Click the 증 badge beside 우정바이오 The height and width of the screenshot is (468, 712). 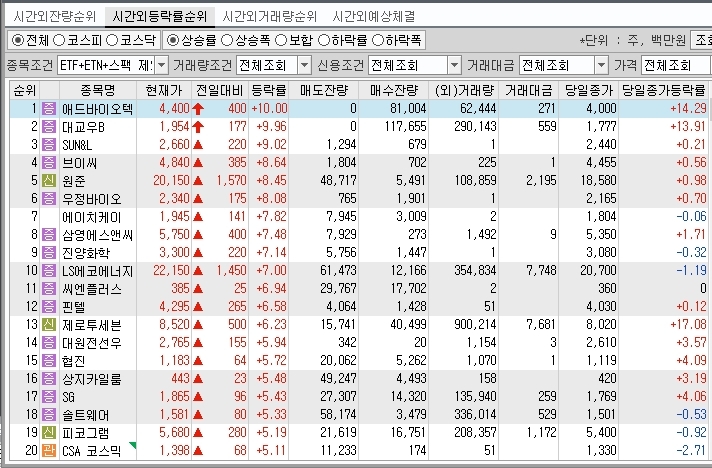coord(49,198)
